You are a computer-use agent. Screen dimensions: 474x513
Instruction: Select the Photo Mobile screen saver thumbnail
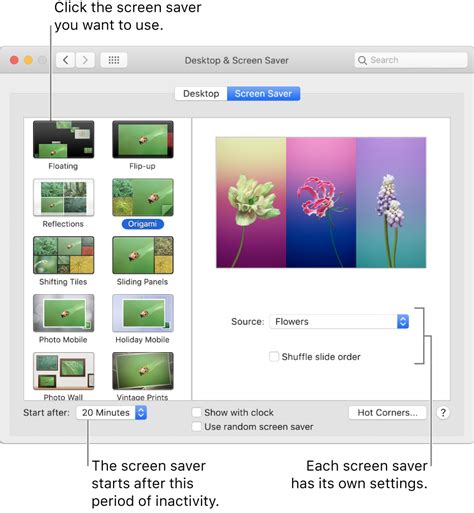click(63, 313)
